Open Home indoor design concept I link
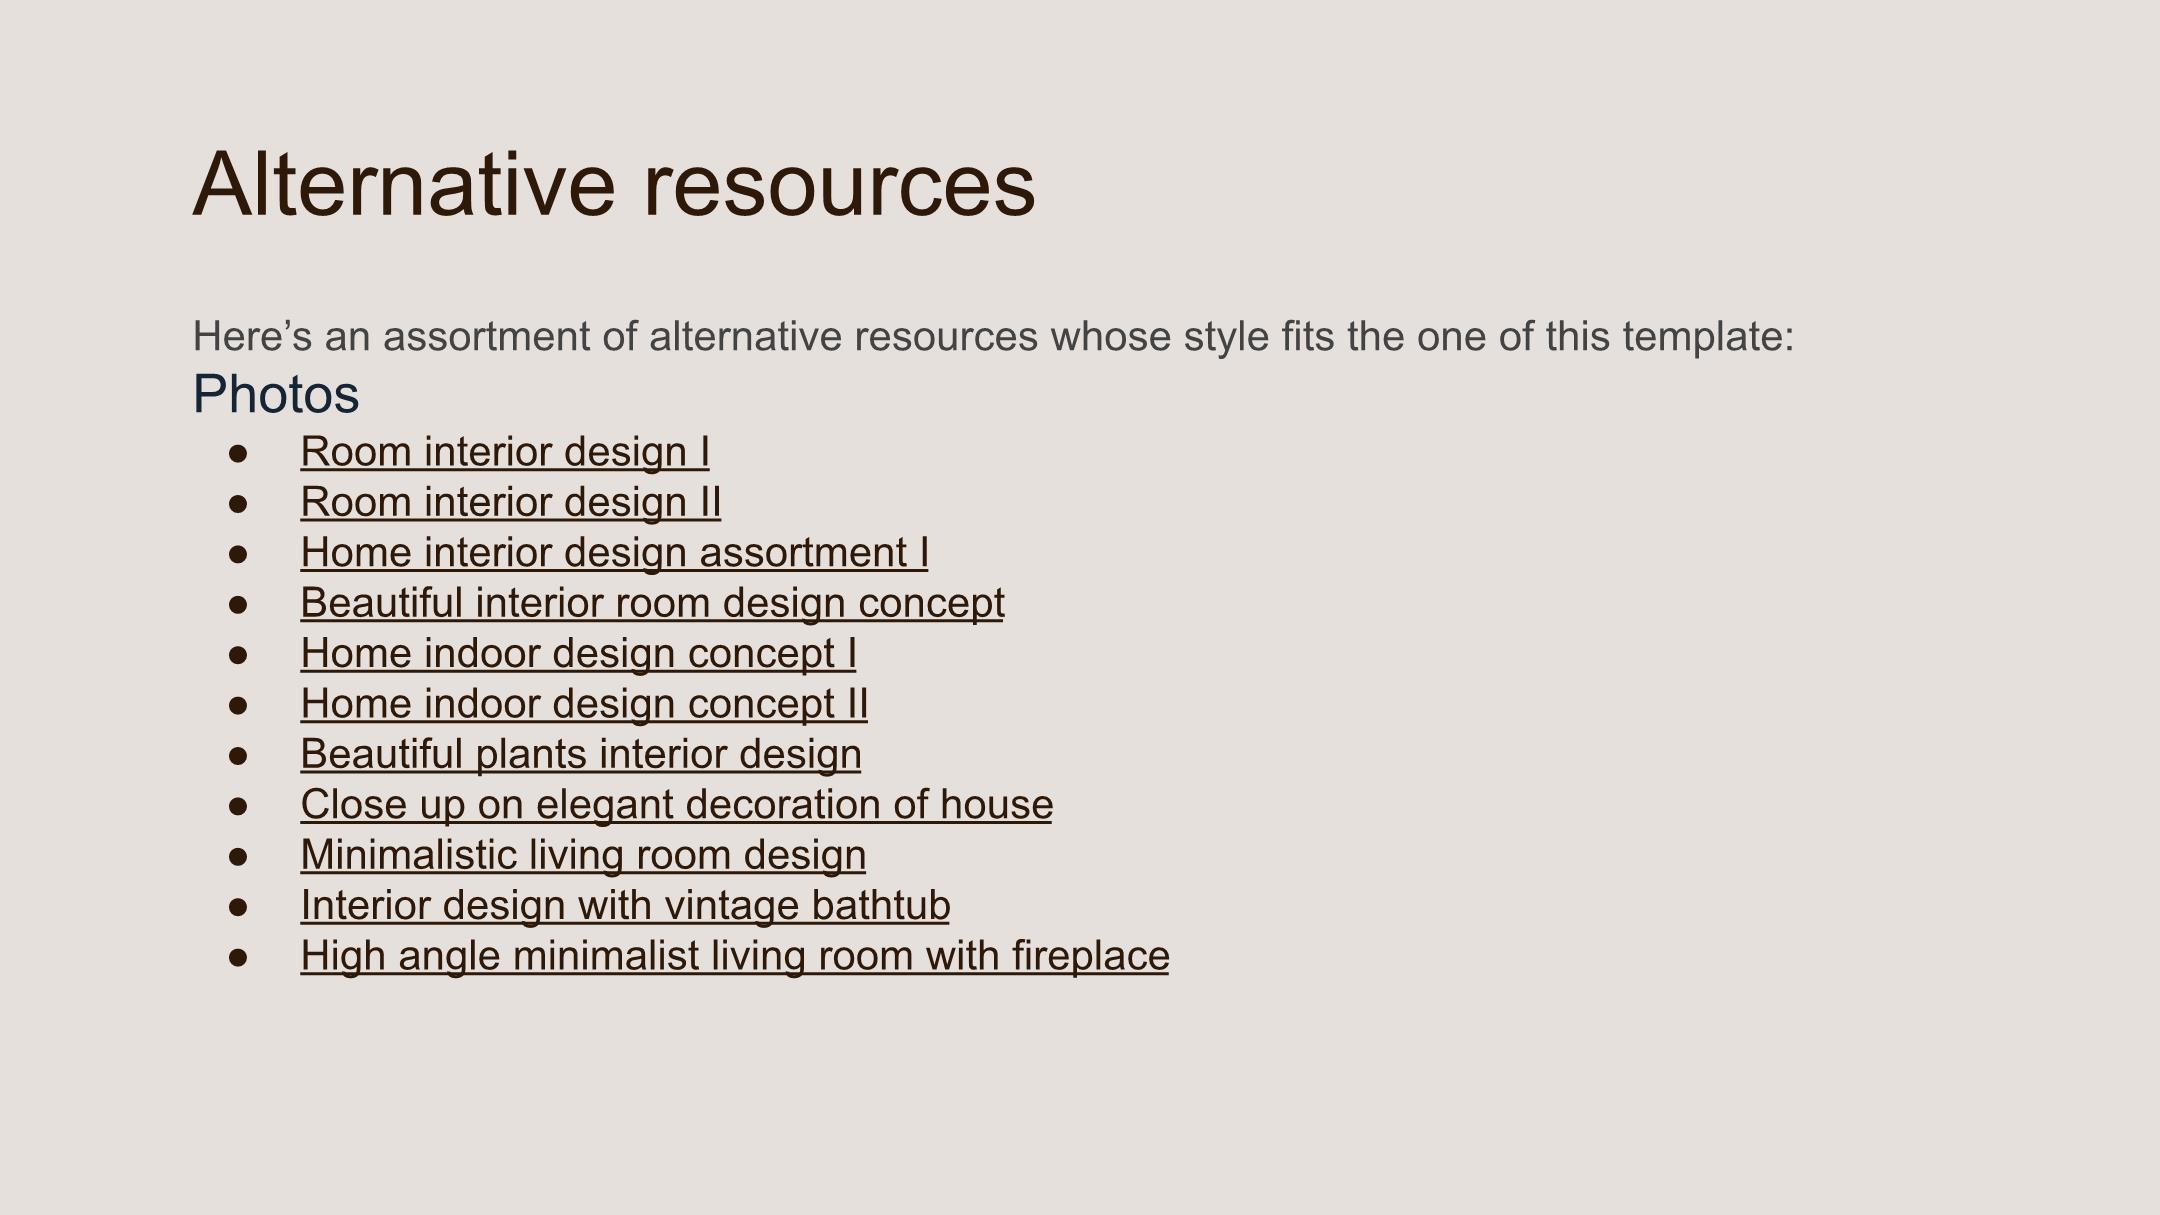The image size is (2160, 1215). click(x=578, y=653)
